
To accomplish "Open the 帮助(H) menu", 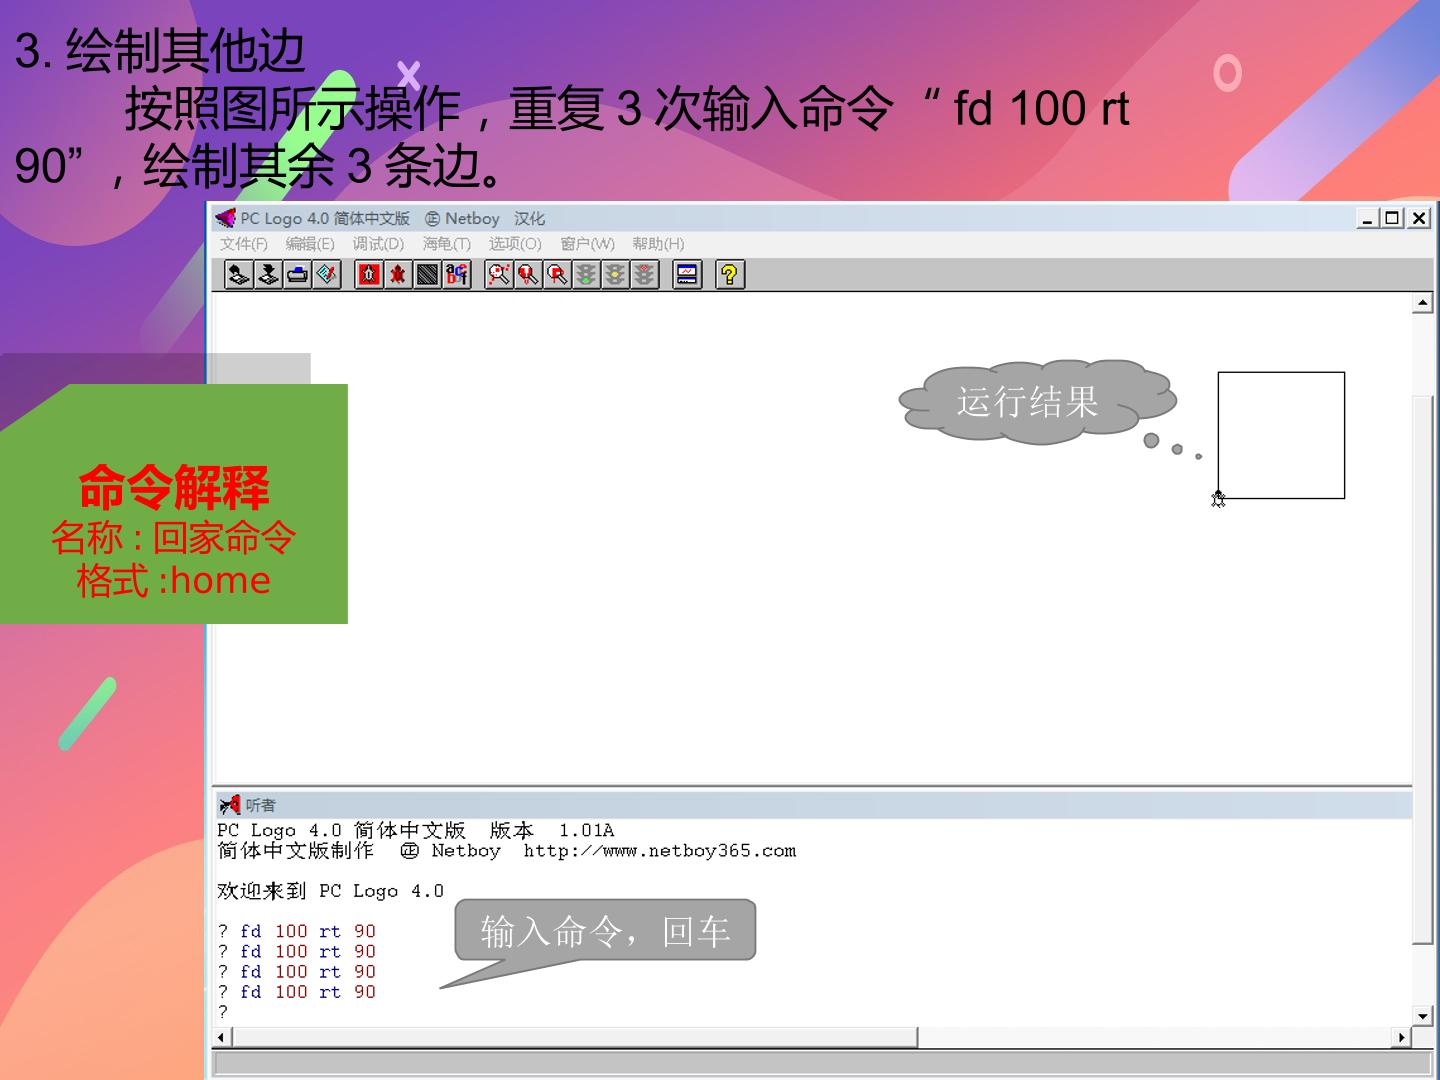I will pos(658,244).
